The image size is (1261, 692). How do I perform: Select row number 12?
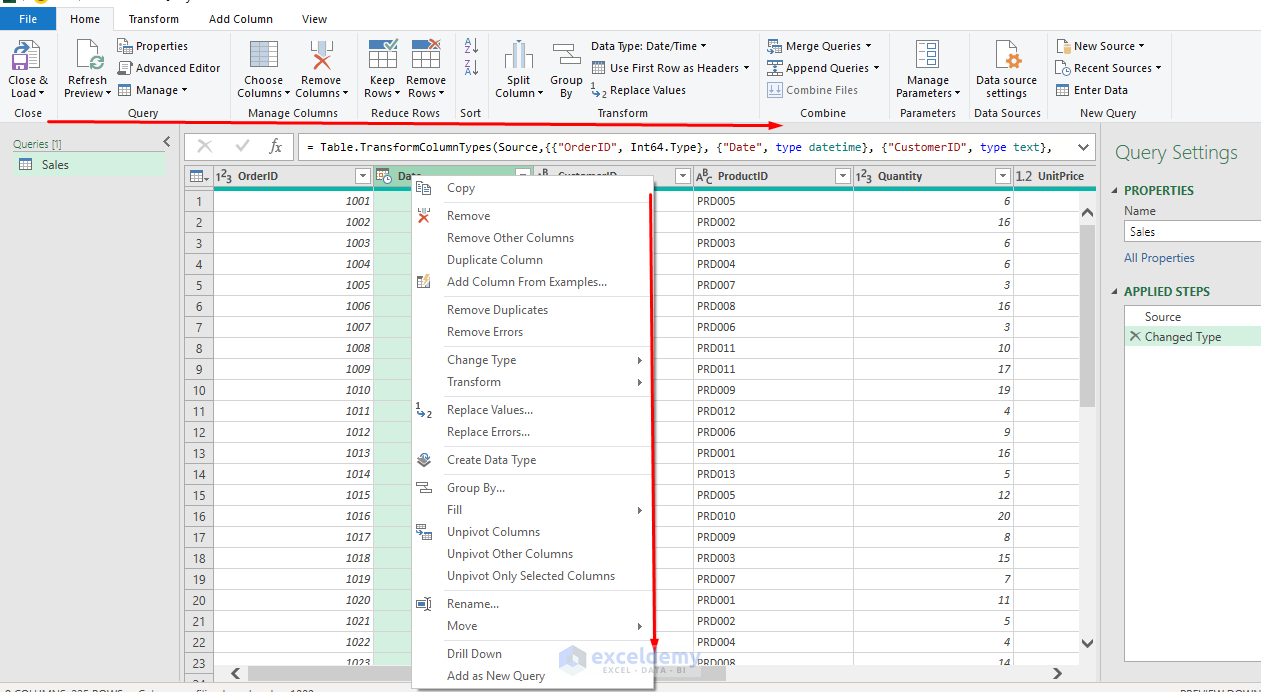(x=198, y=432)
